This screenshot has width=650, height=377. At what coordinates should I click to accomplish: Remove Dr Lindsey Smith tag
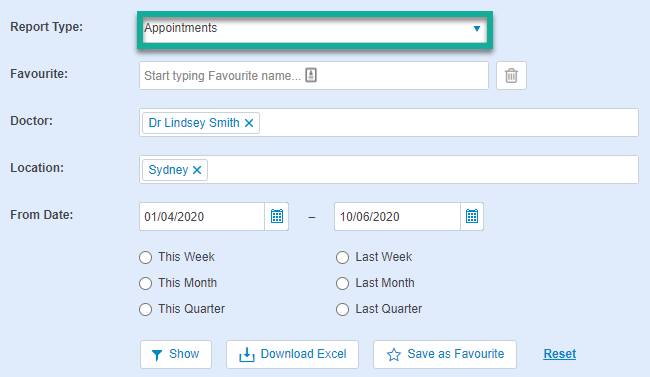point(249,123)
